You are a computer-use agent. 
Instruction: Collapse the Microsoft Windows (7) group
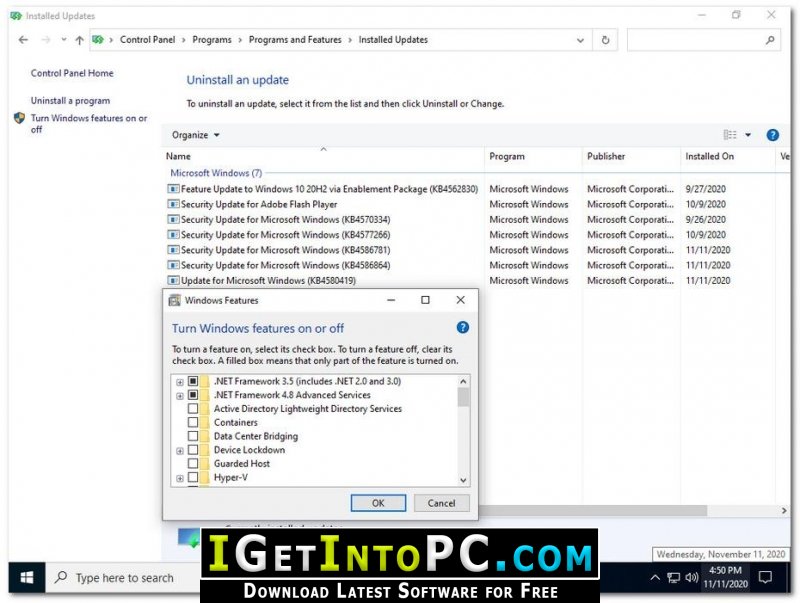[x=216, y=173]
